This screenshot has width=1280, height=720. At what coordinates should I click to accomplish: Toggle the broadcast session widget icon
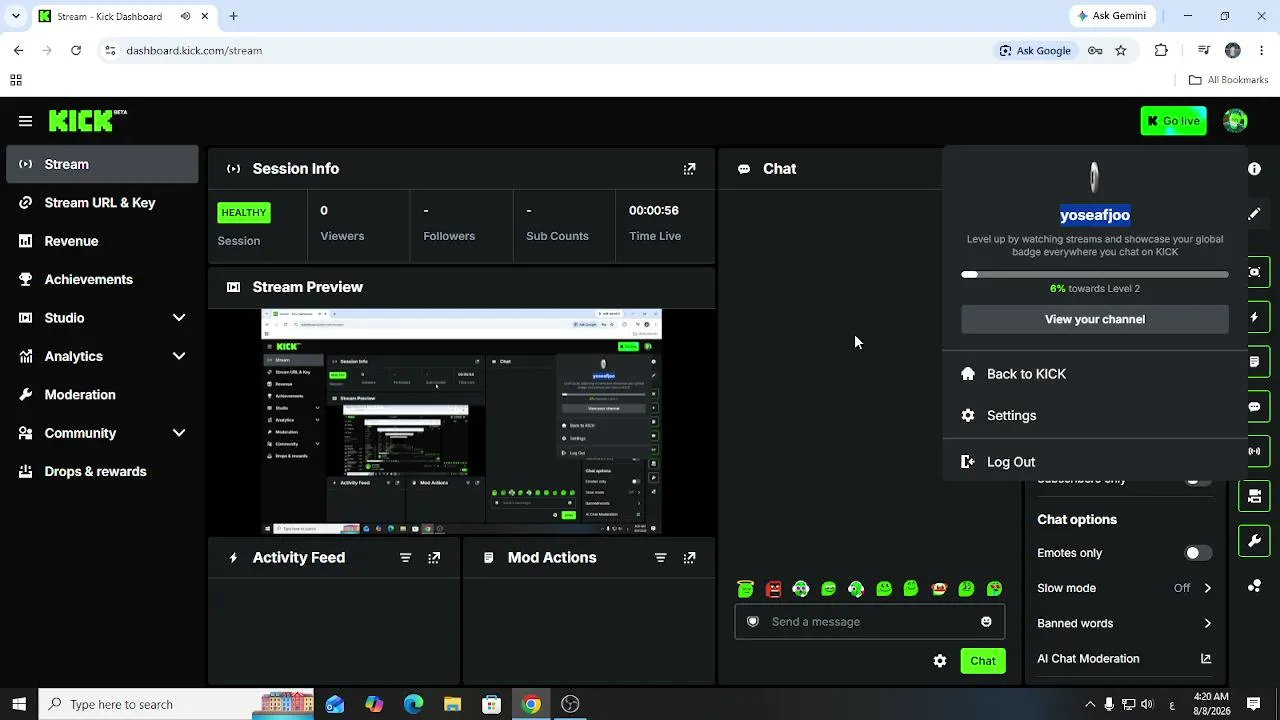1254,451
